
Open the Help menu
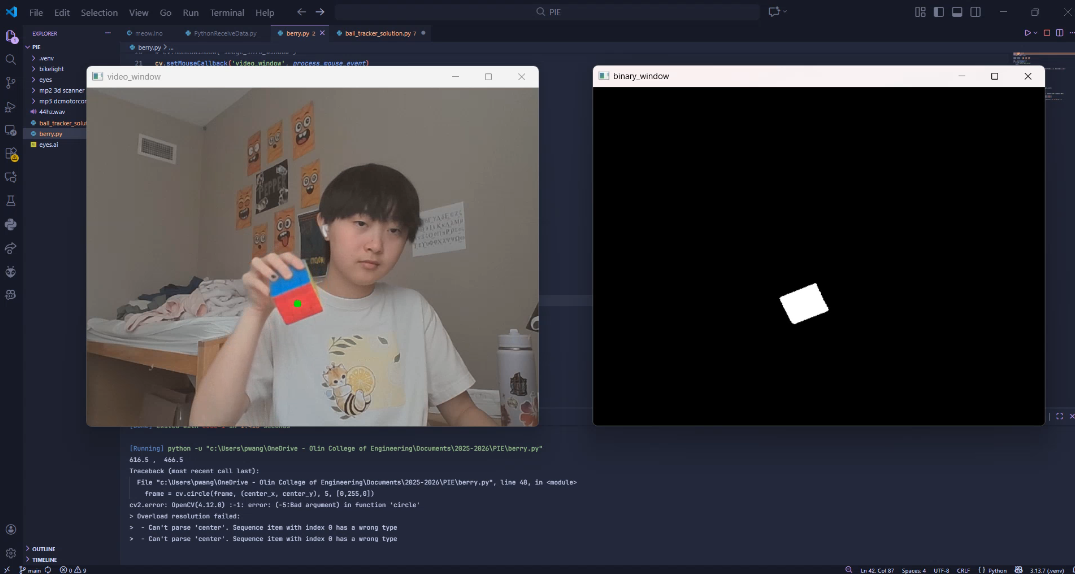[x=265, y=12]
